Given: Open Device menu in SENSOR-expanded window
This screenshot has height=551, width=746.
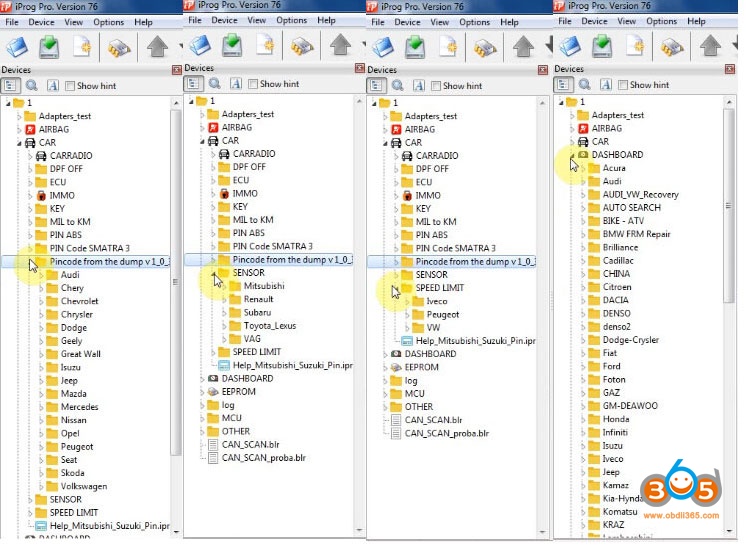Looking at the screenshot, I should (x=224, y=20).
